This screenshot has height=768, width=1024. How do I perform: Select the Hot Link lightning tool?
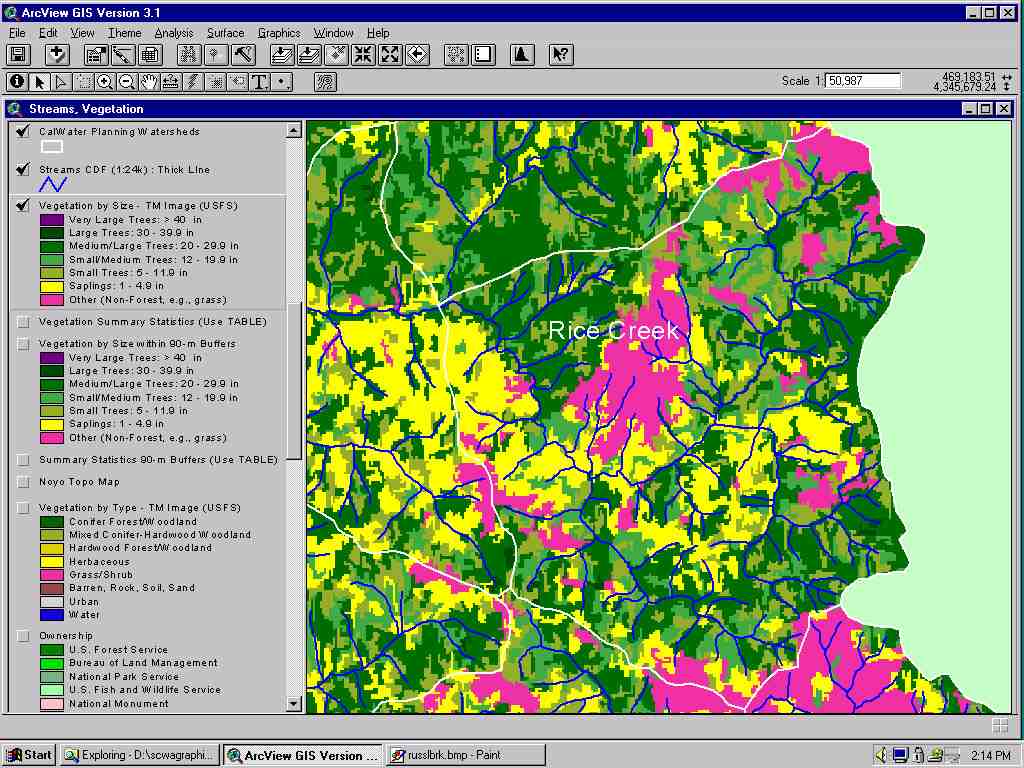point(193,82)
